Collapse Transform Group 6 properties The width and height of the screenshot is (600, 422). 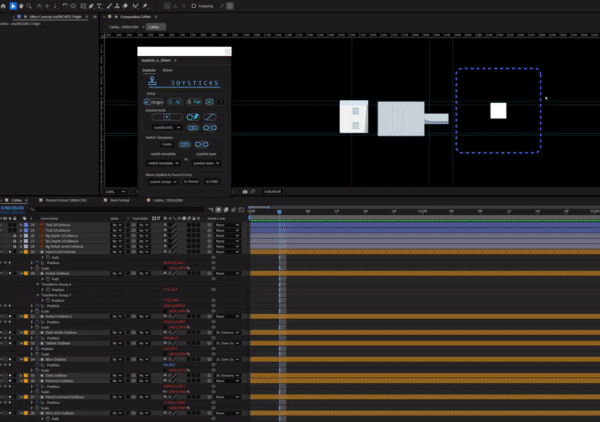coord(38,284)
